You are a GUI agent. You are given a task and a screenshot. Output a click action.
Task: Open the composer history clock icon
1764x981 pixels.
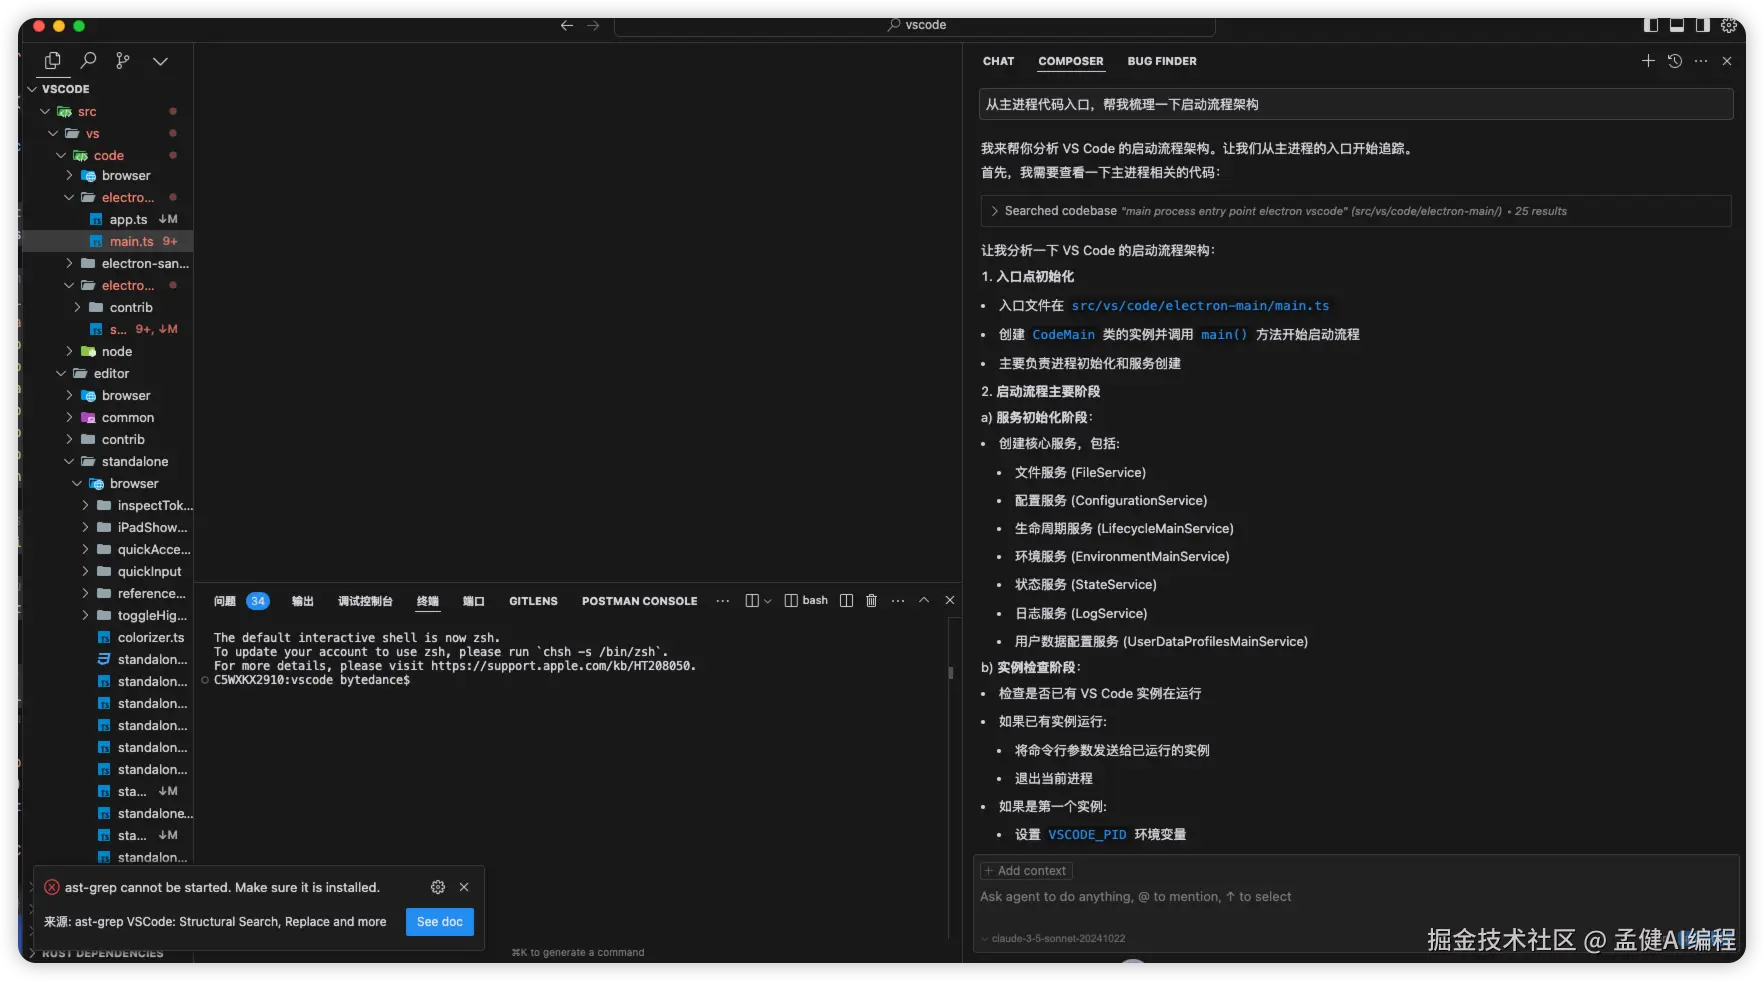pos(1675,61)
